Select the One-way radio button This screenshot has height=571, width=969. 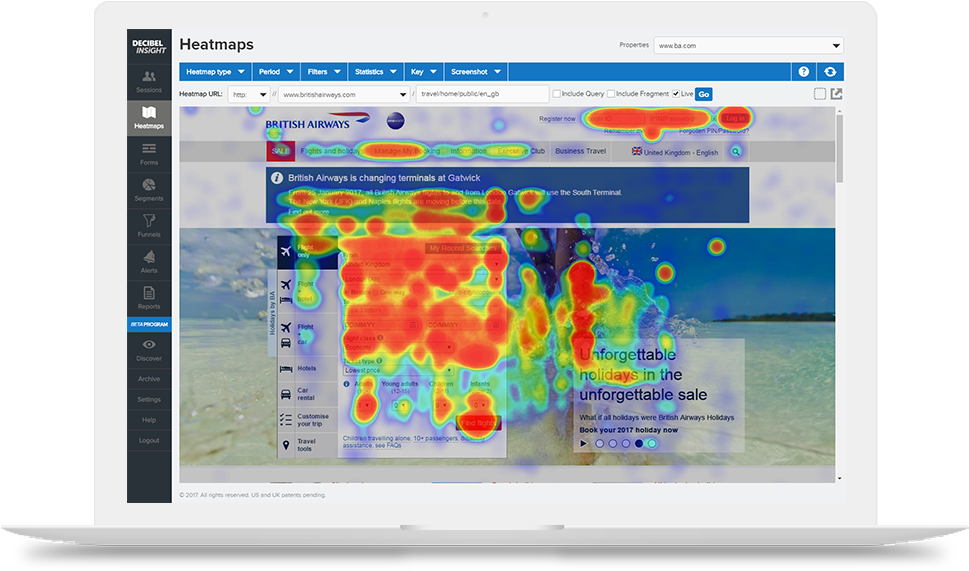tap(376, 293)
